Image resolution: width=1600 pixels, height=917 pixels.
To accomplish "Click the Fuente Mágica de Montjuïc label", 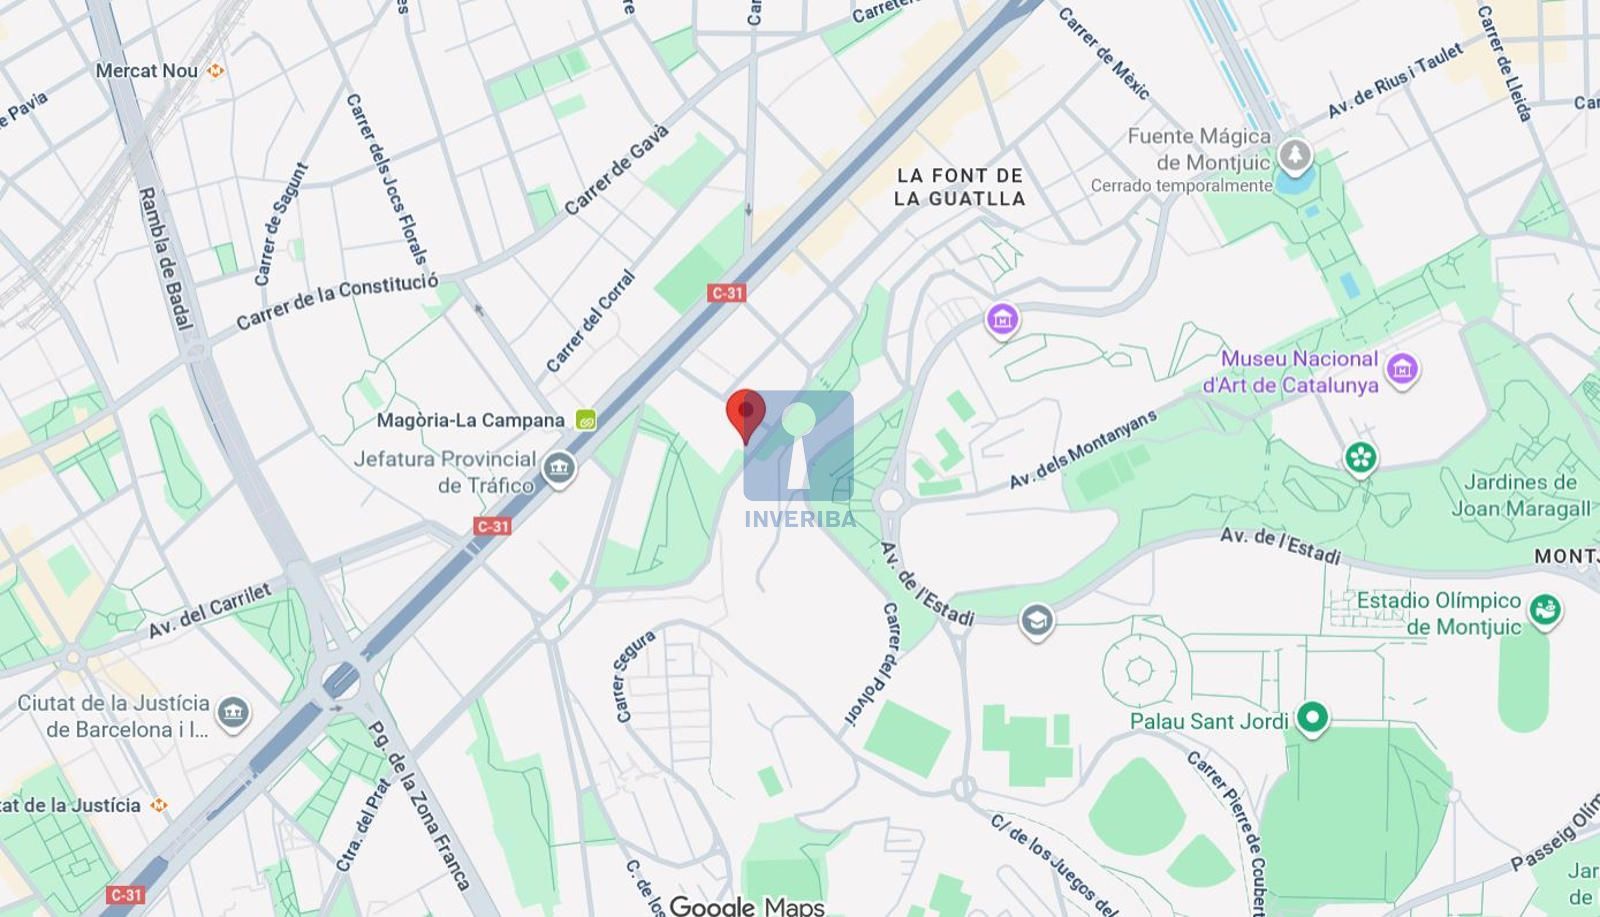I will point(1199,149).
